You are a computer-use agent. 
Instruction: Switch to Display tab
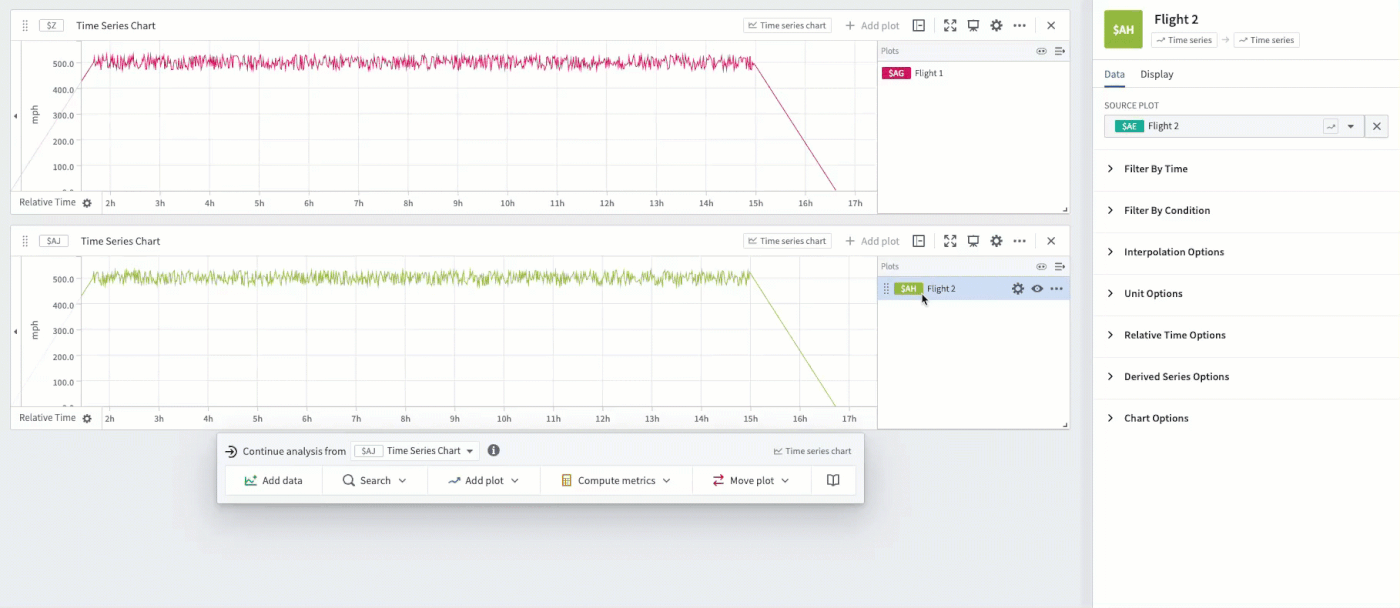tap(1157, 74)
